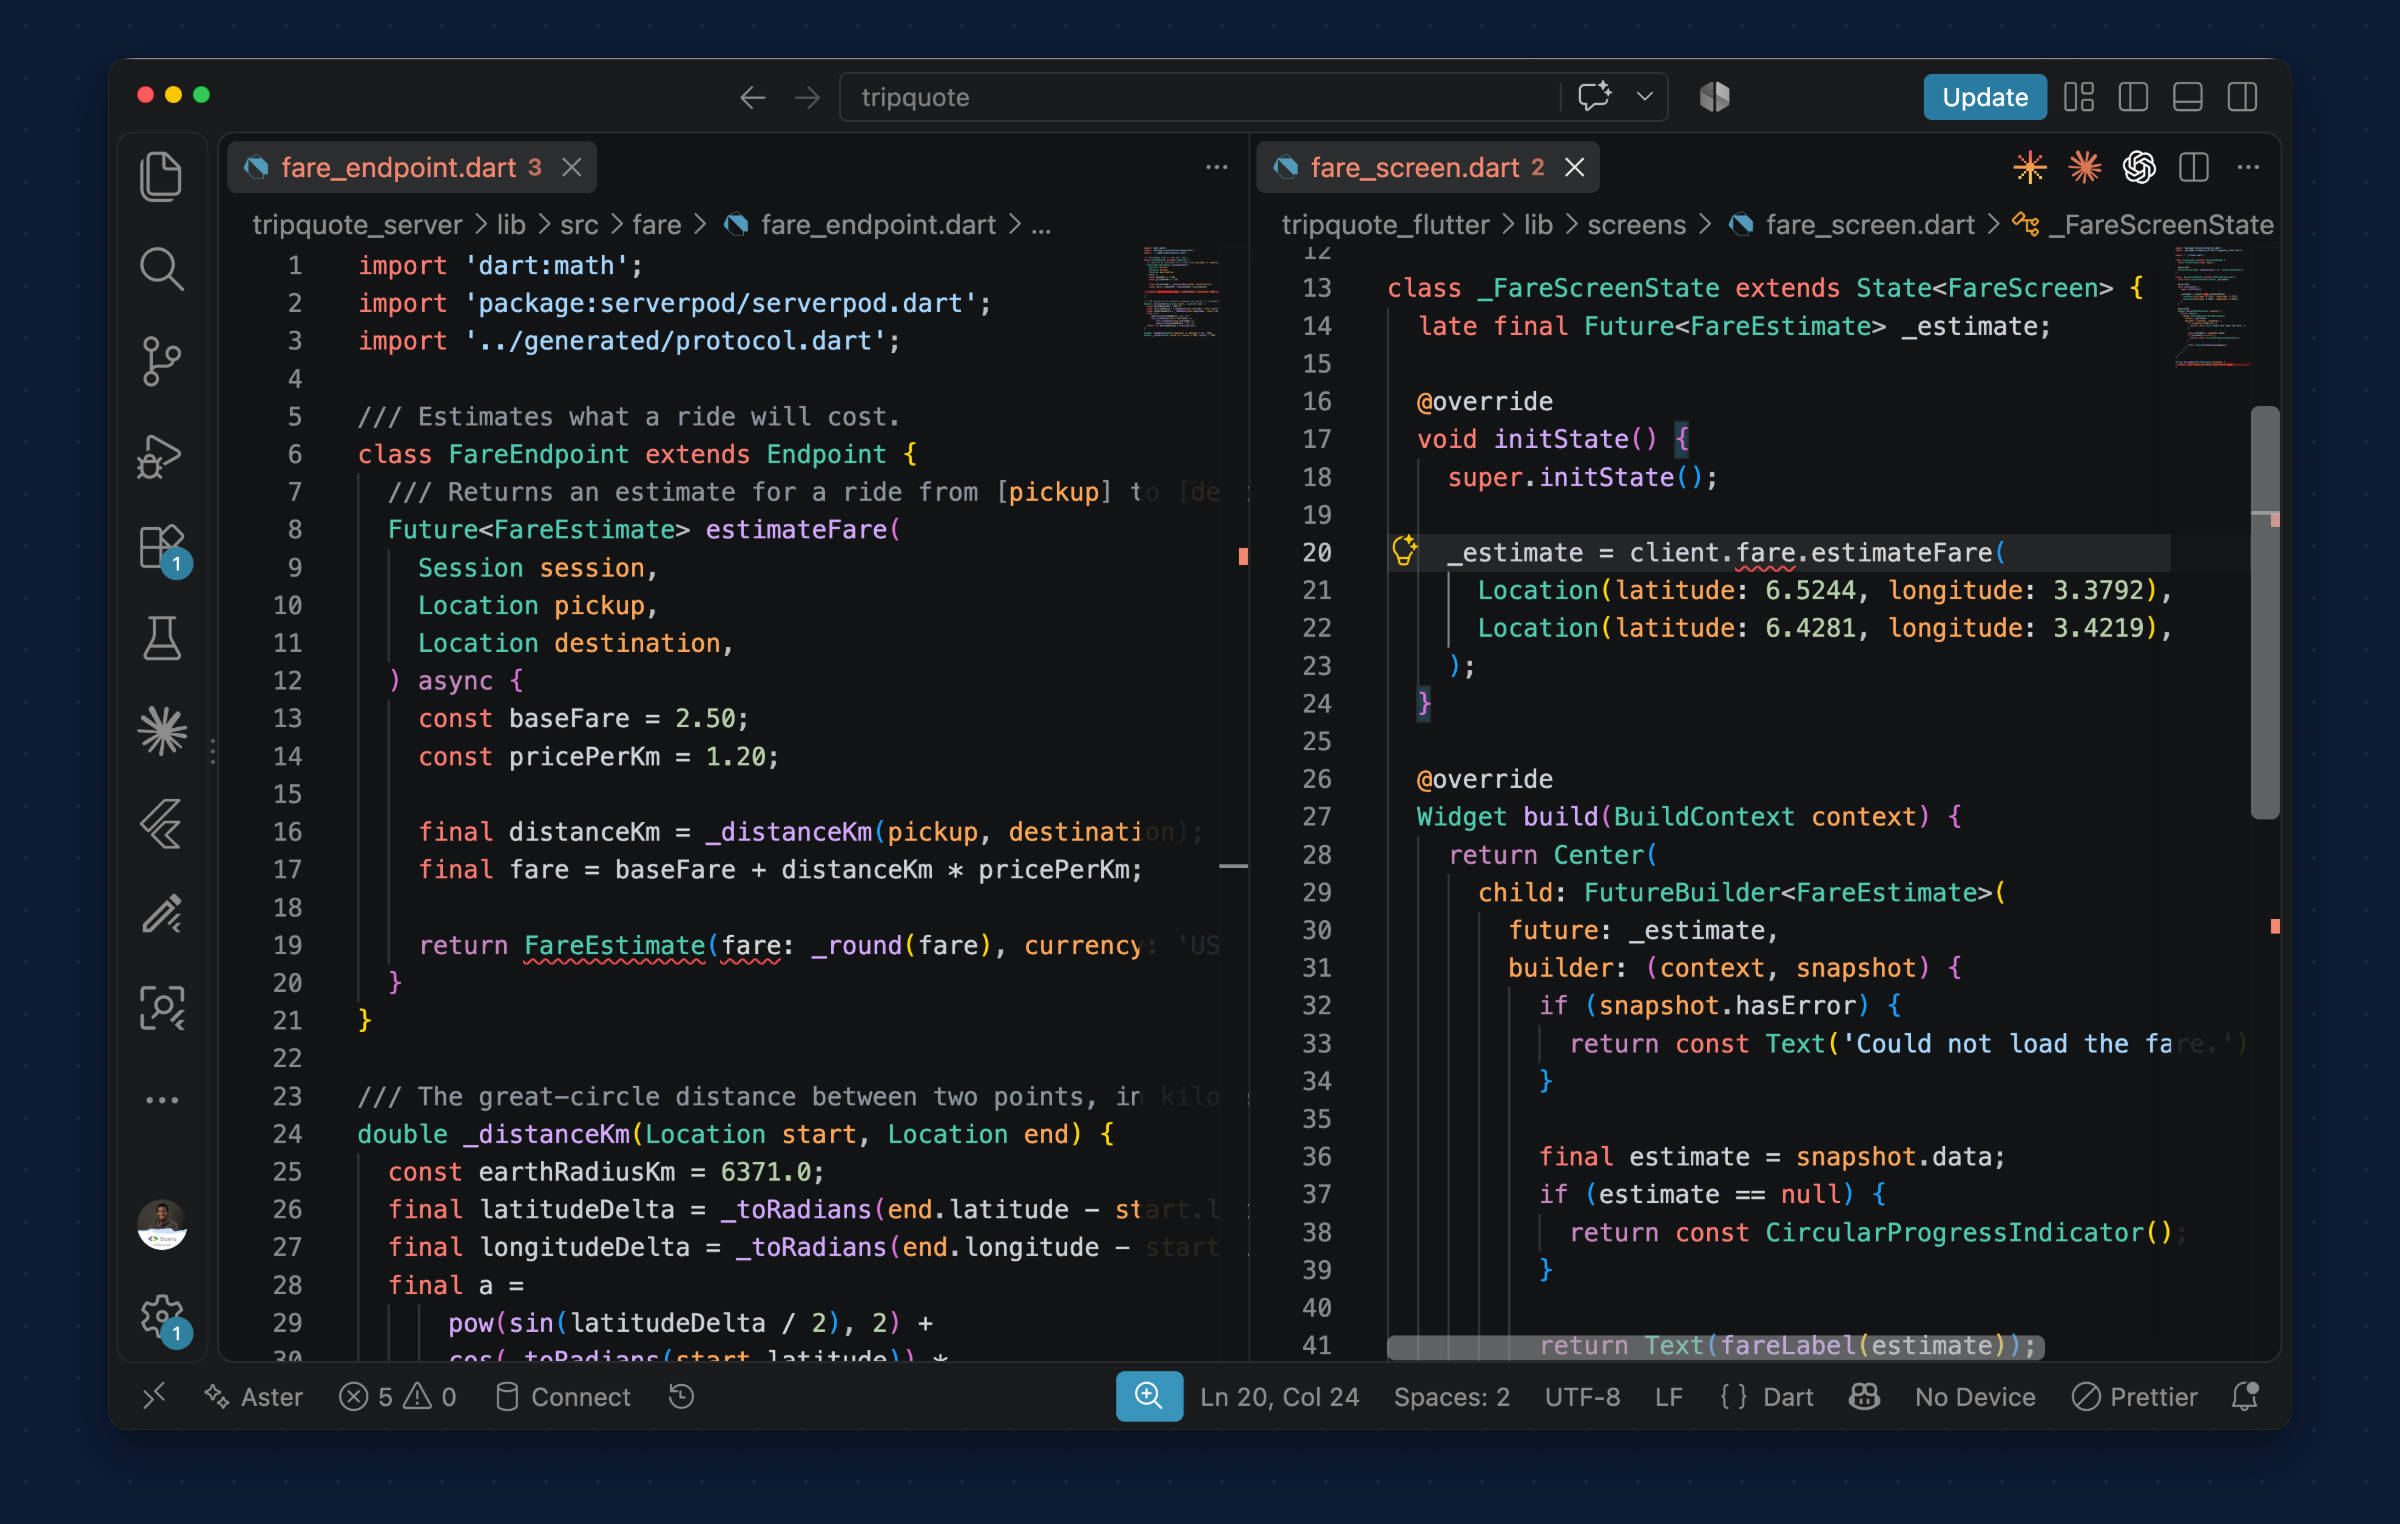Click the split editor right icon
The height and width of the screenshot is (1524, 2400).
pyautogui.click(x=2194, y=167)
